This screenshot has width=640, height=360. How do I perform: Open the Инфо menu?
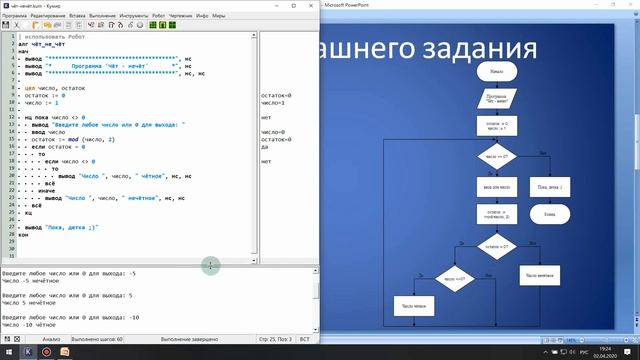[x=202, y=16]
